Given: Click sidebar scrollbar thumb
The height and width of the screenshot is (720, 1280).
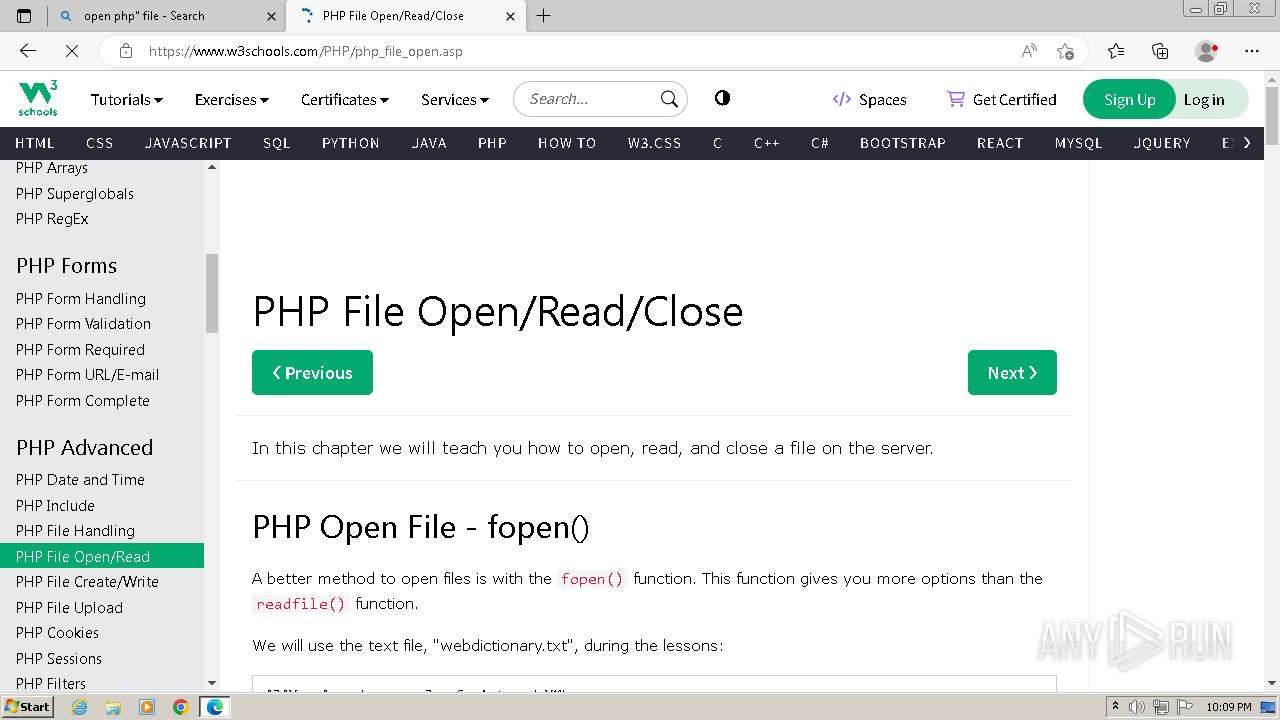Looking at the screenshot, I should (211, 293).
